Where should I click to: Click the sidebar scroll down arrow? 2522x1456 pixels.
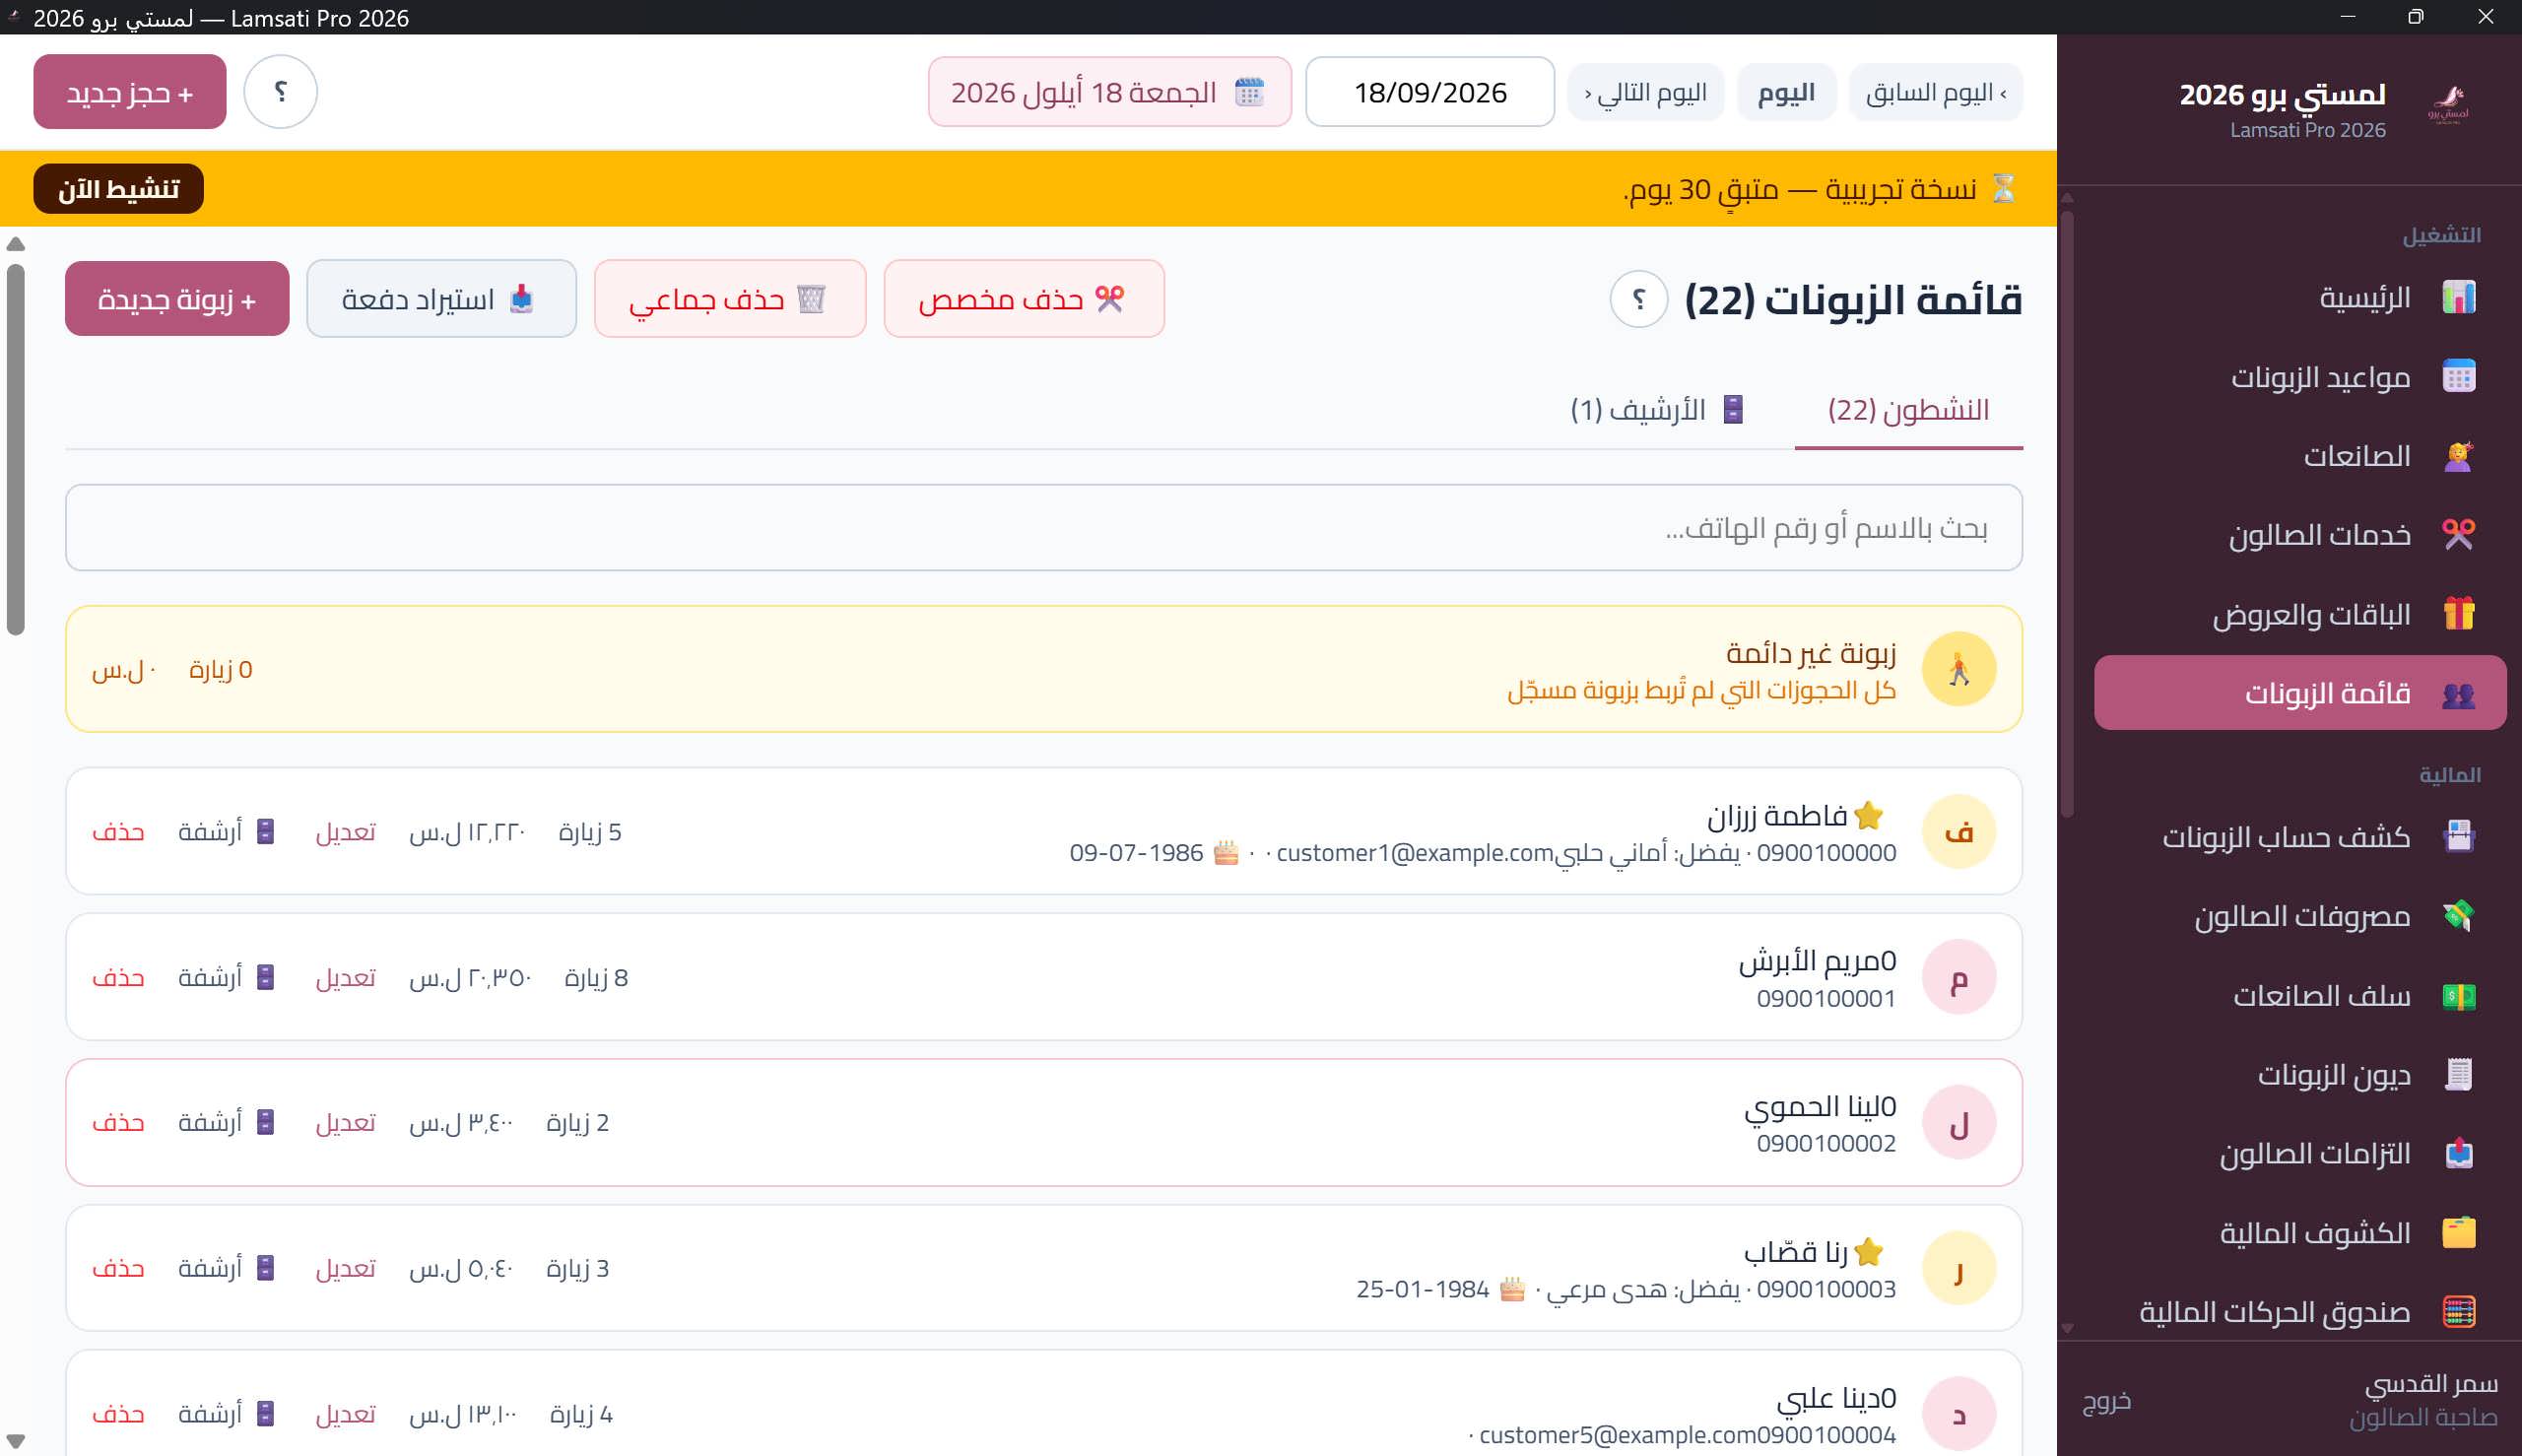click(2067, 1328)
